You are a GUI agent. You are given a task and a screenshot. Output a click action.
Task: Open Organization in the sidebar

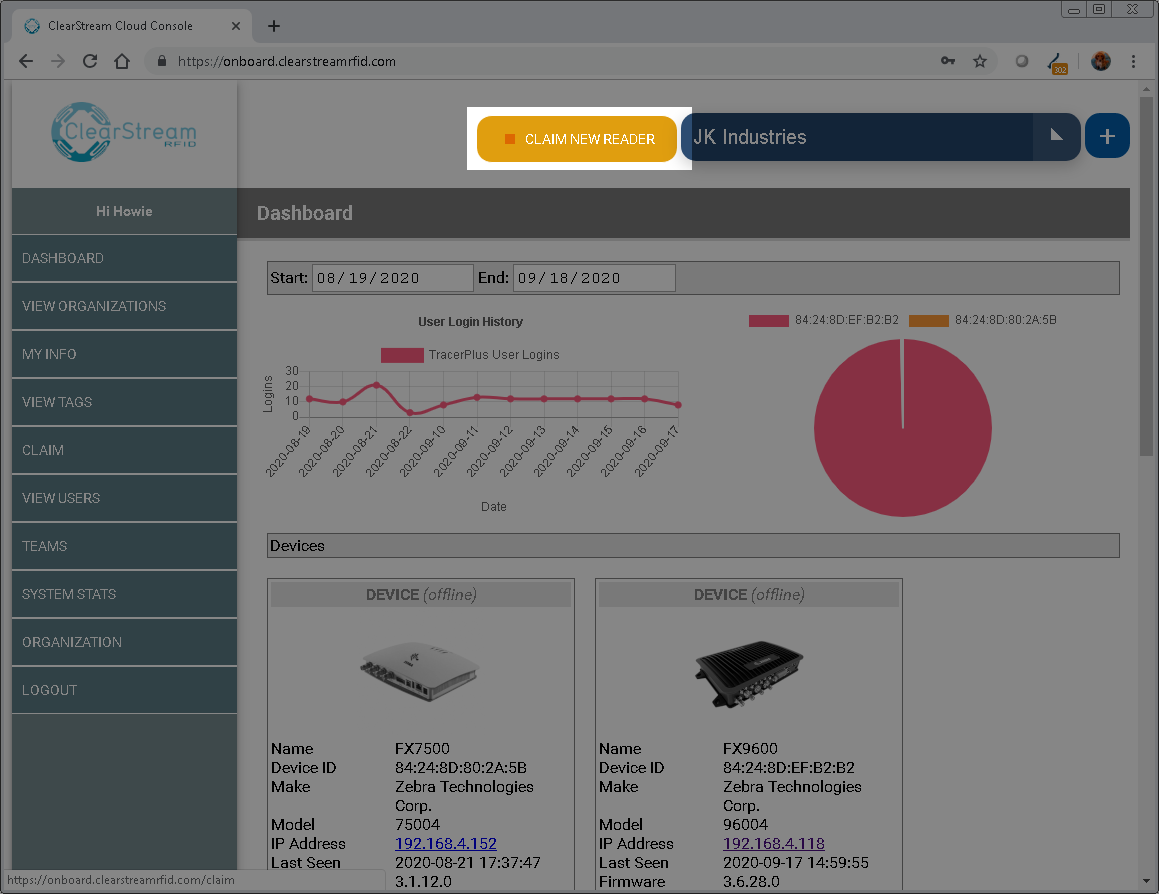124,643
